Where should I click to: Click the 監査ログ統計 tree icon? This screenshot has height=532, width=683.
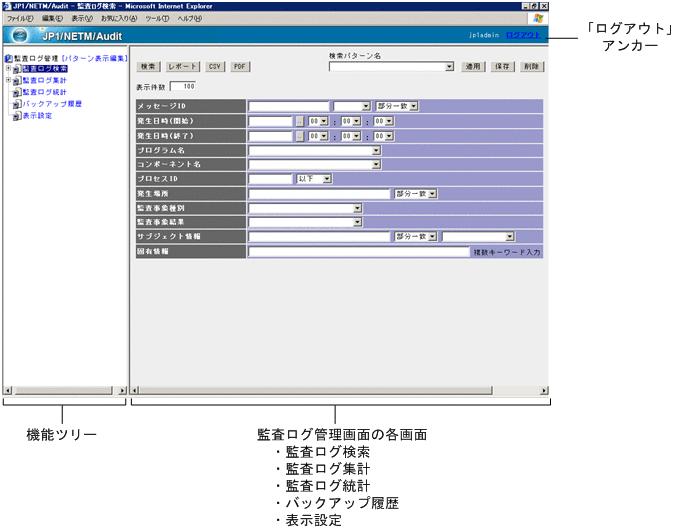click(16, 92)
